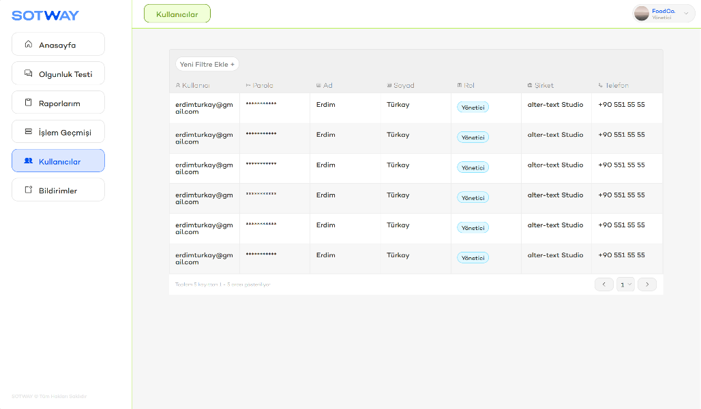The width and height of the screenshot is (701, 409).
Task: Go to next page with right chevron
Action: pos(647,284)
